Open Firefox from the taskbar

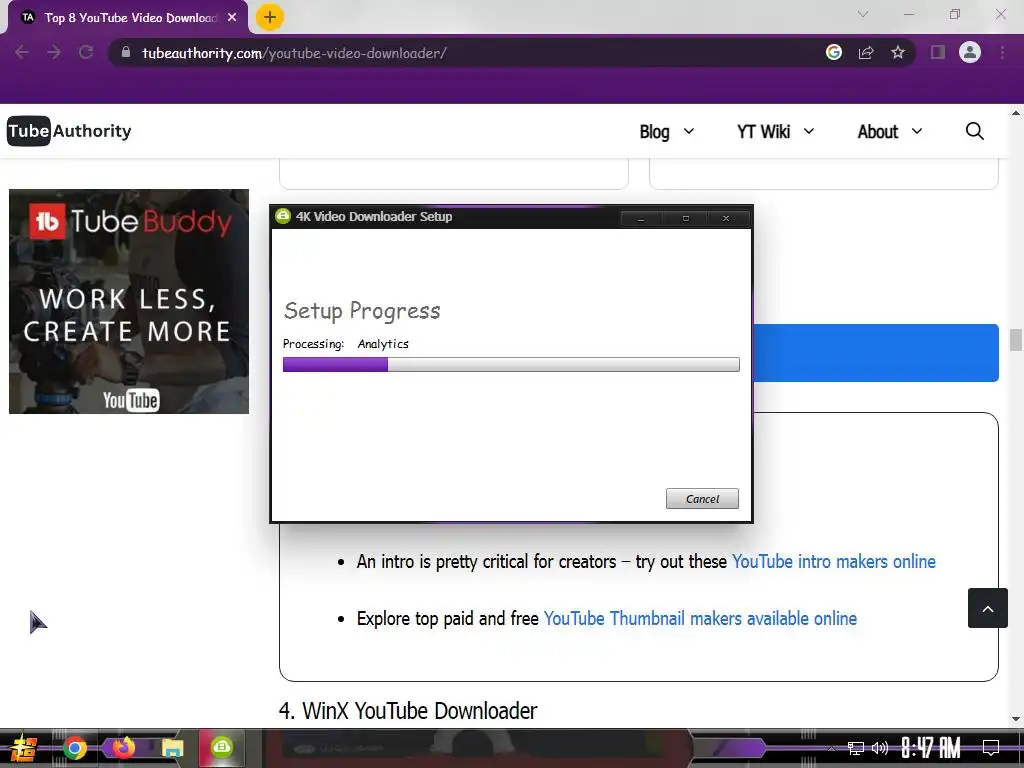click(x=123, y=748)
